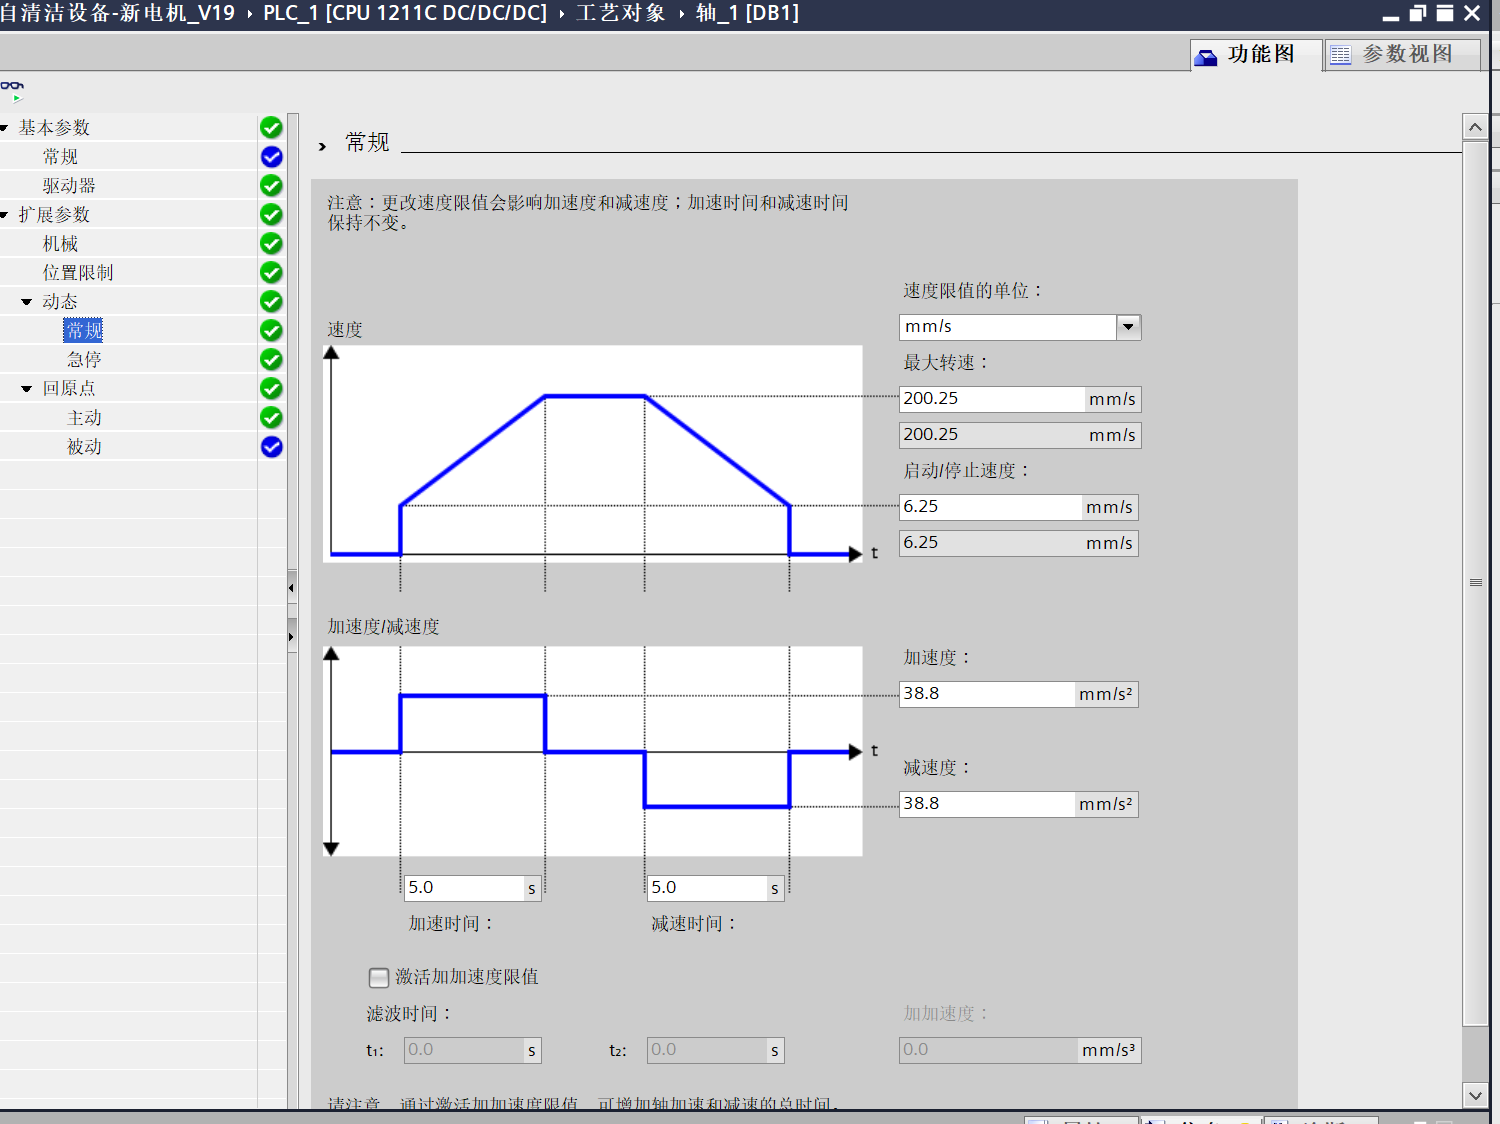The width and height of the screenshot is (1500, 1124).
Task: Click green status checkmark beside 位置限制
Action: (271, 273)
